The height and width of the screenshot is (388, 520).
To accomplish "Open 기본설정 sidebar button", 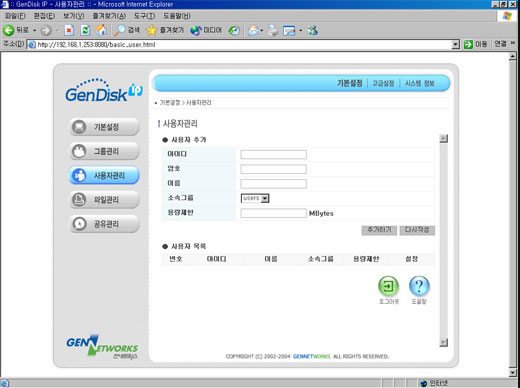I will coord(104,127).
